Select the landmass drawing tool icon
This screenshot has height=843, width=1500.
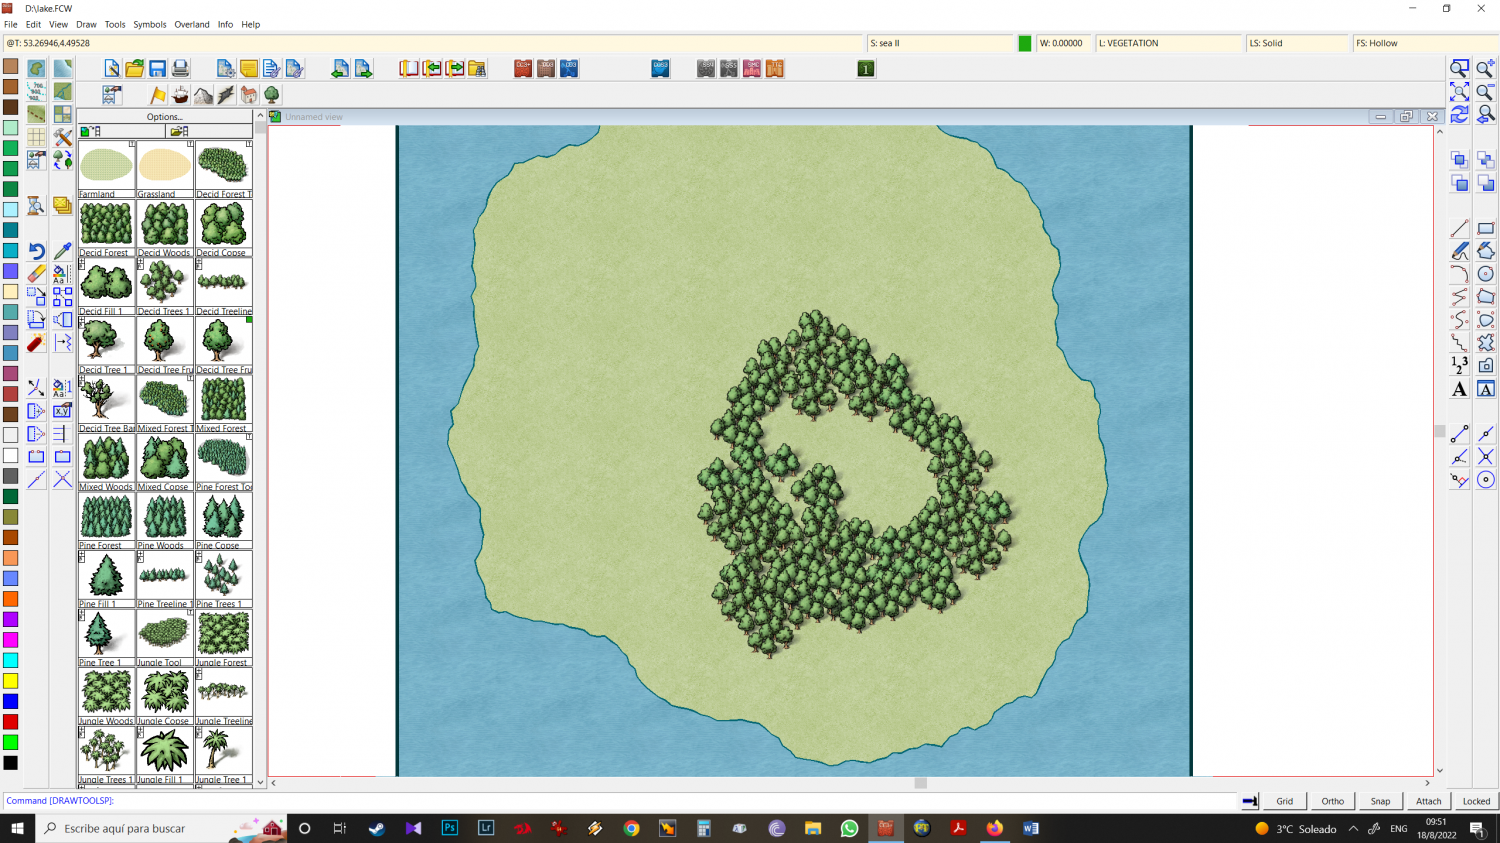pyautogui.click(x=36, y=69)
